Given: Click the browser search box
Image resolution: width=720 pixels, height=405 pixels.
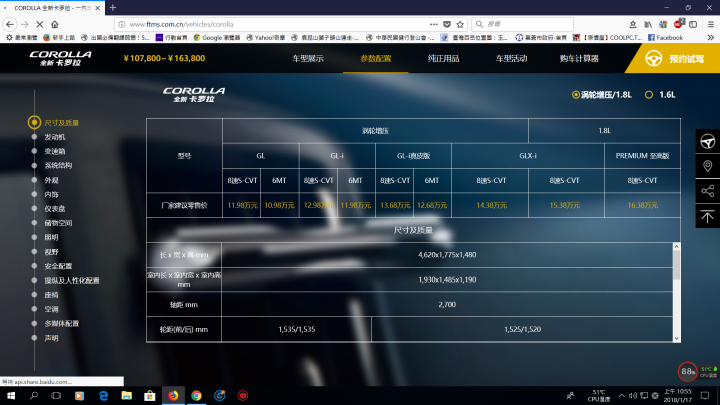Looking at the screenshot, I should [x=523, y=24].
